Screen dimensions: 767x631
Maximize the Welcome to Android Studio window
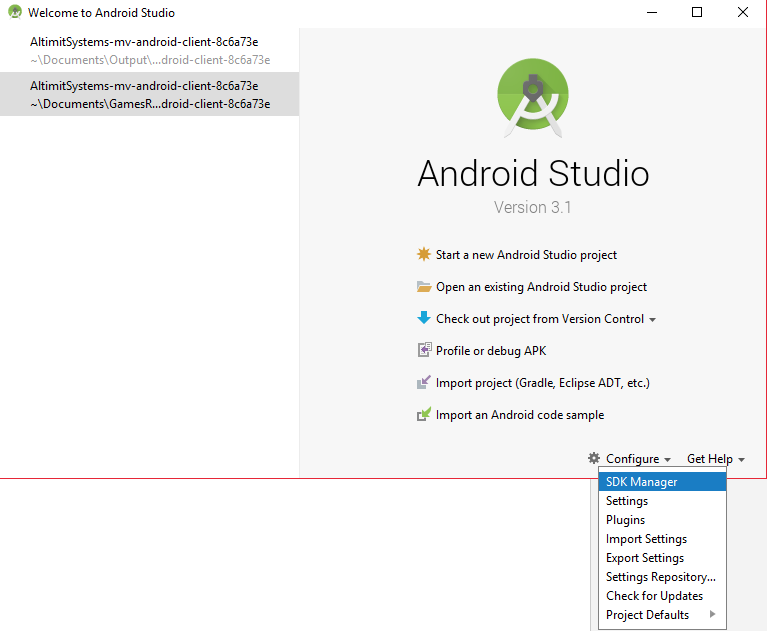click(x=697, y=12)
